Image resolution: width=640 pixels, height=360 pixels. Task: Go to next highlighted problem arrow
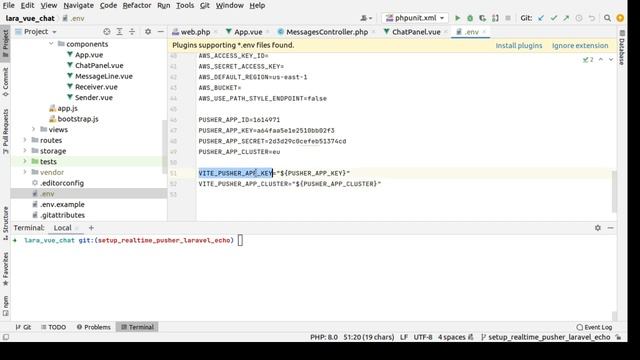click(611, 60)
